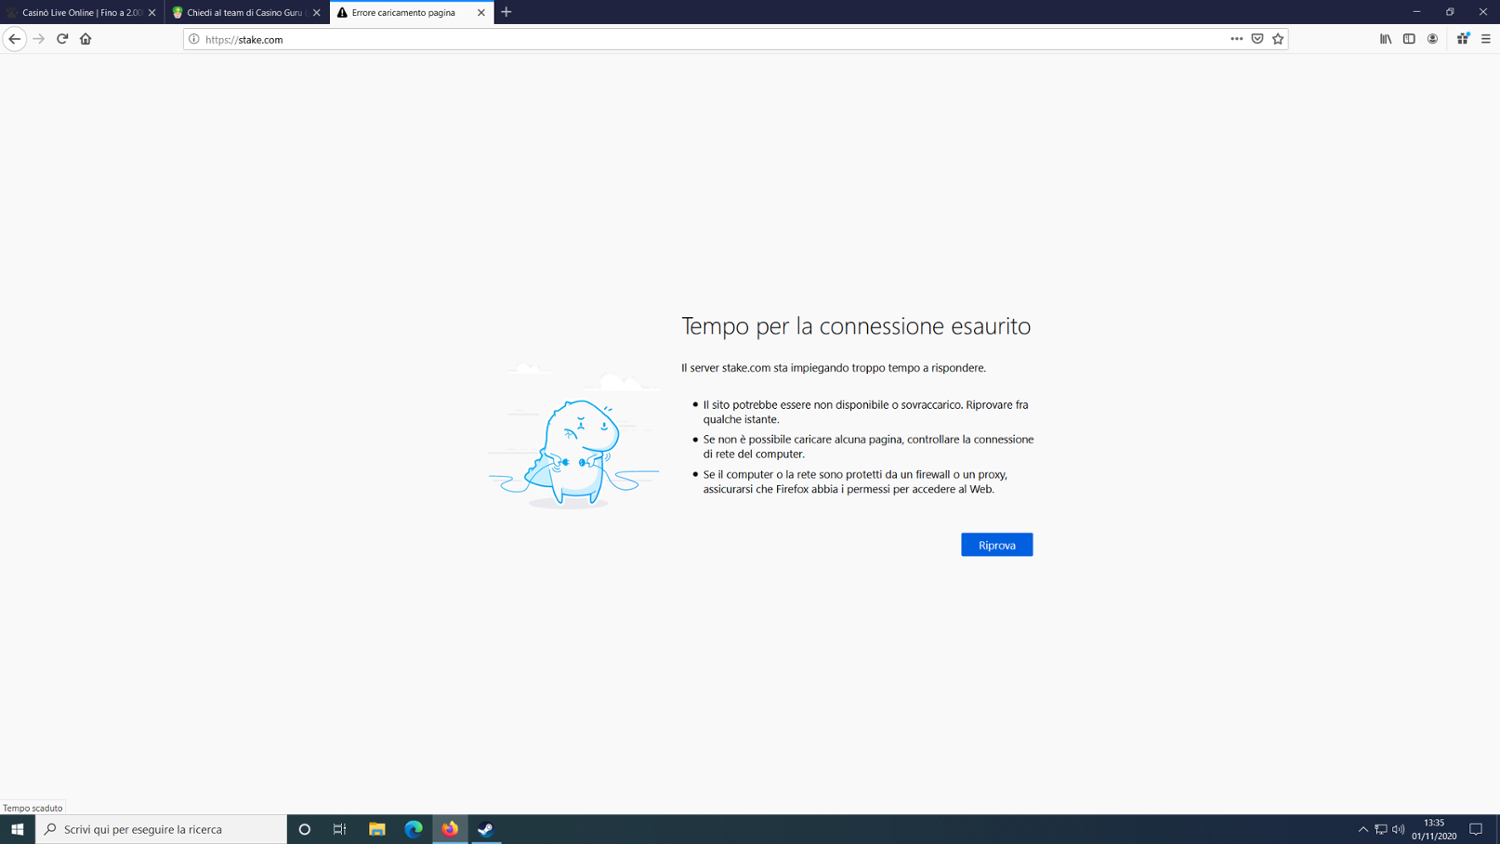Restore down the Firefox window

1450,12
